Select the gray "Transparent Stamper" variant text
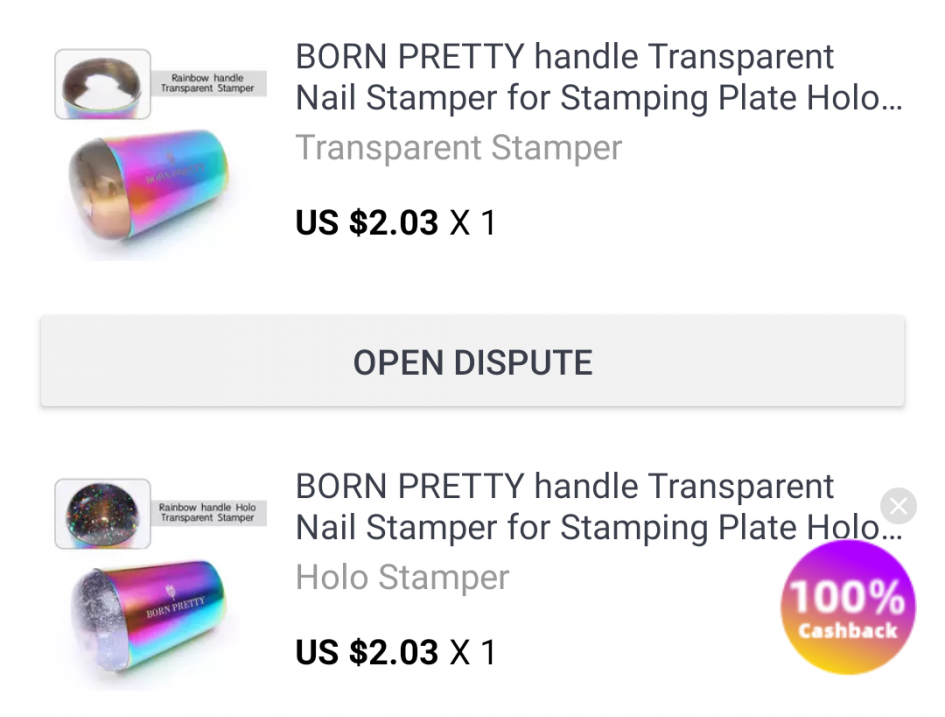This screenshot has width=945, height=717. coord(459,148)
